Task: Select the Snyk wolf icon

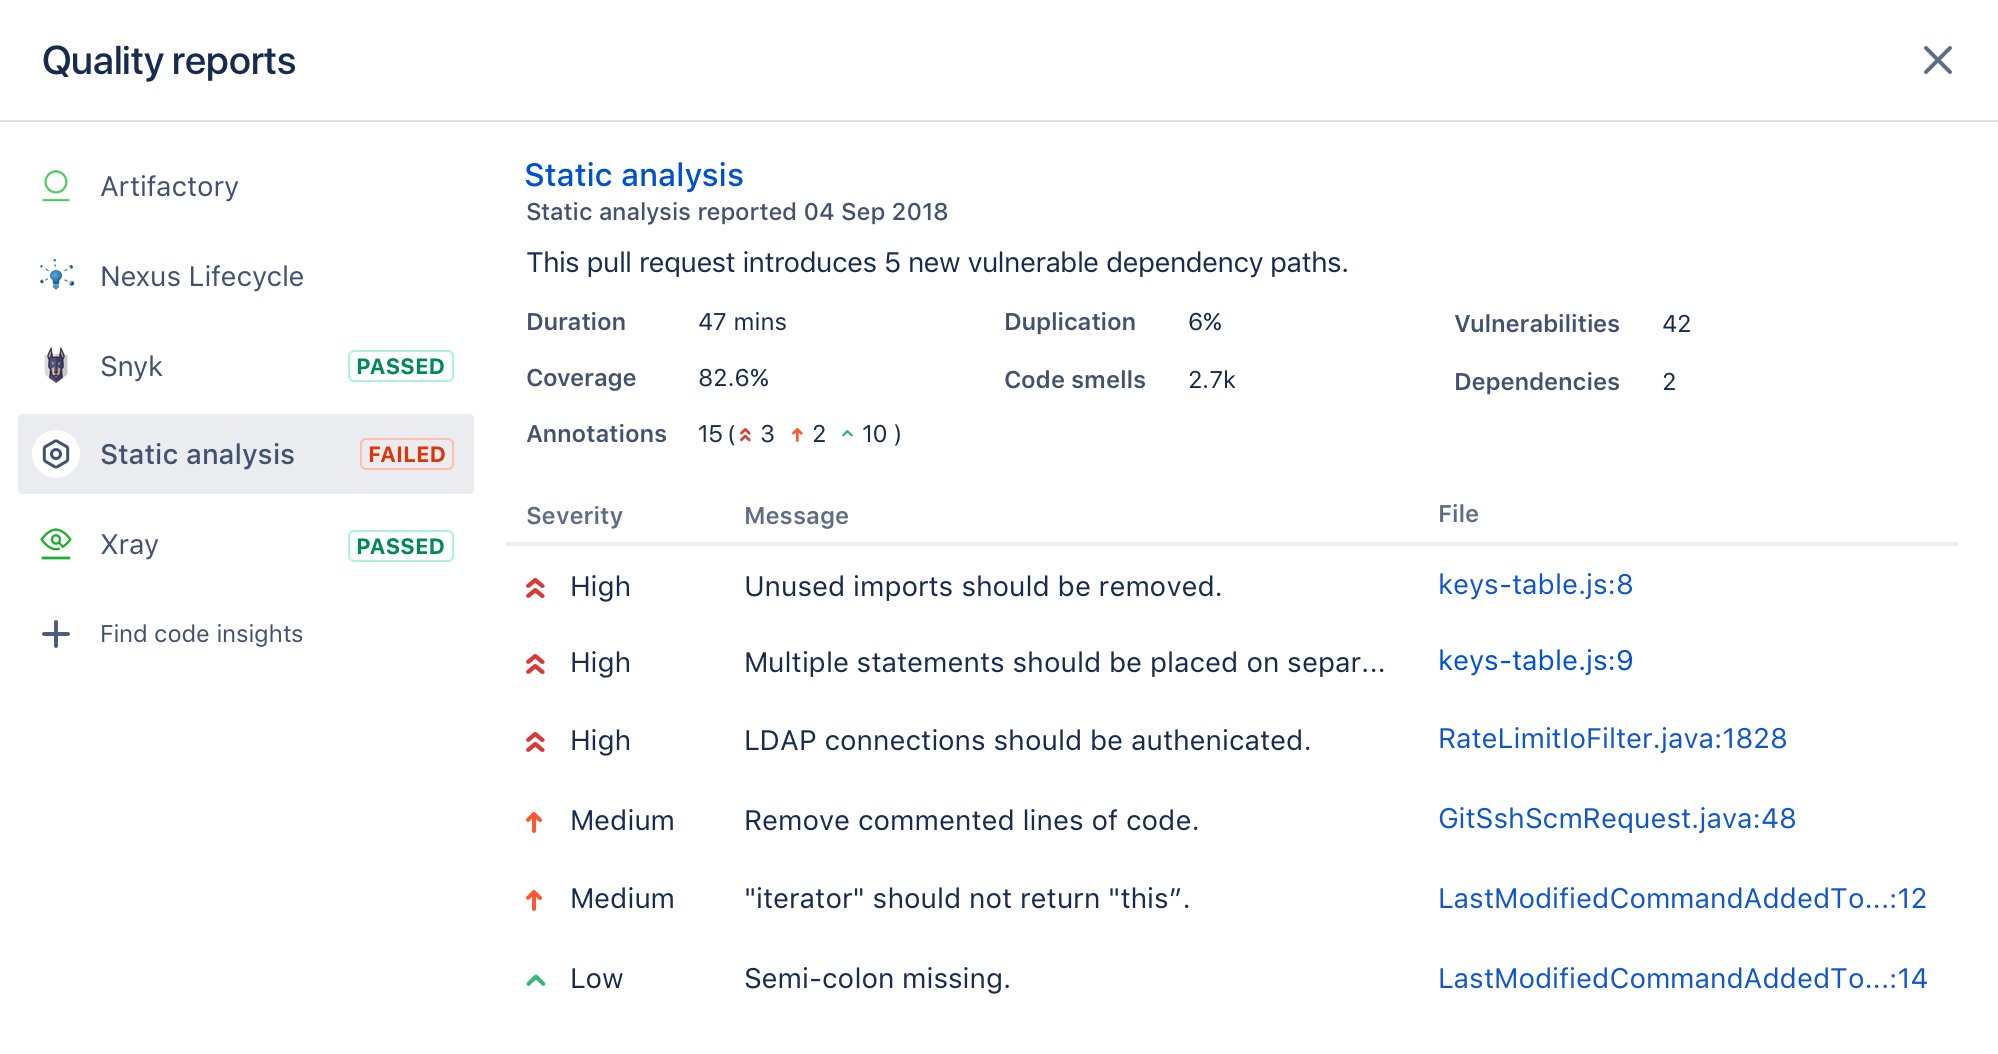Action: [57, 366]
